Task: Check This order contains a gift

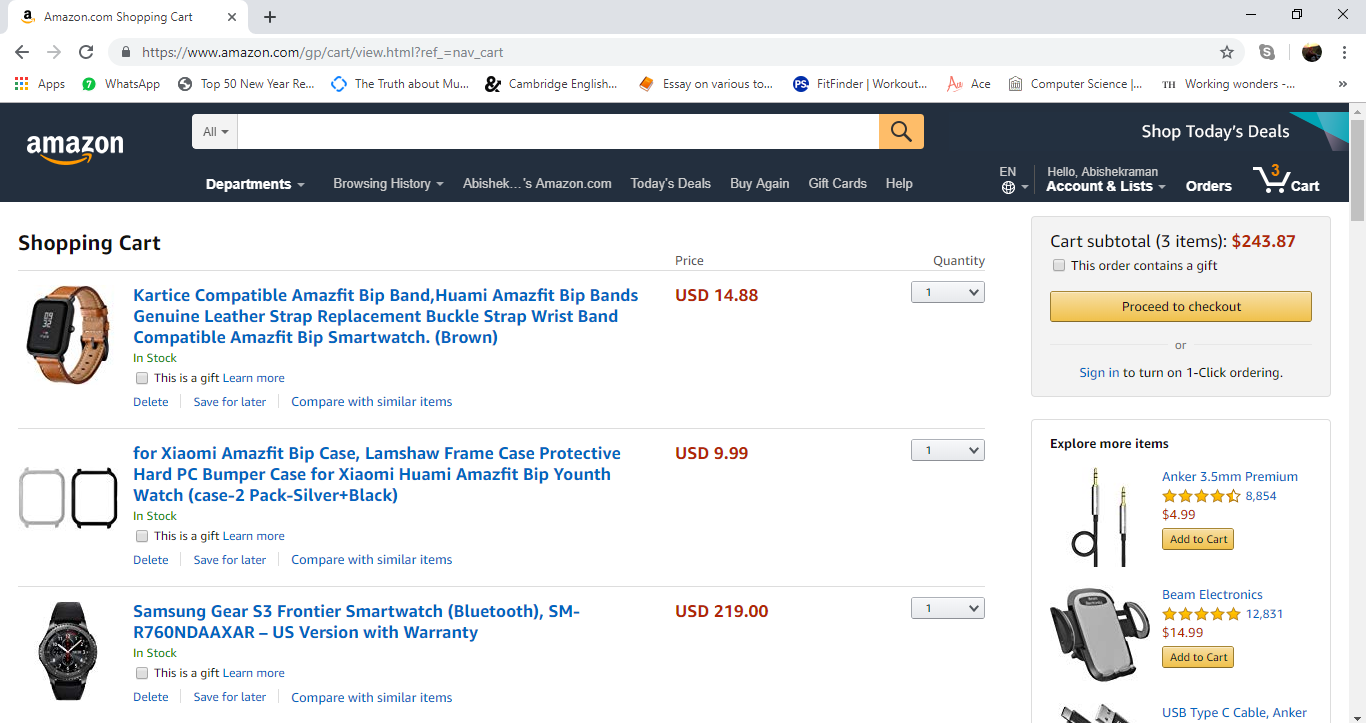Action: coord(1059,265)
